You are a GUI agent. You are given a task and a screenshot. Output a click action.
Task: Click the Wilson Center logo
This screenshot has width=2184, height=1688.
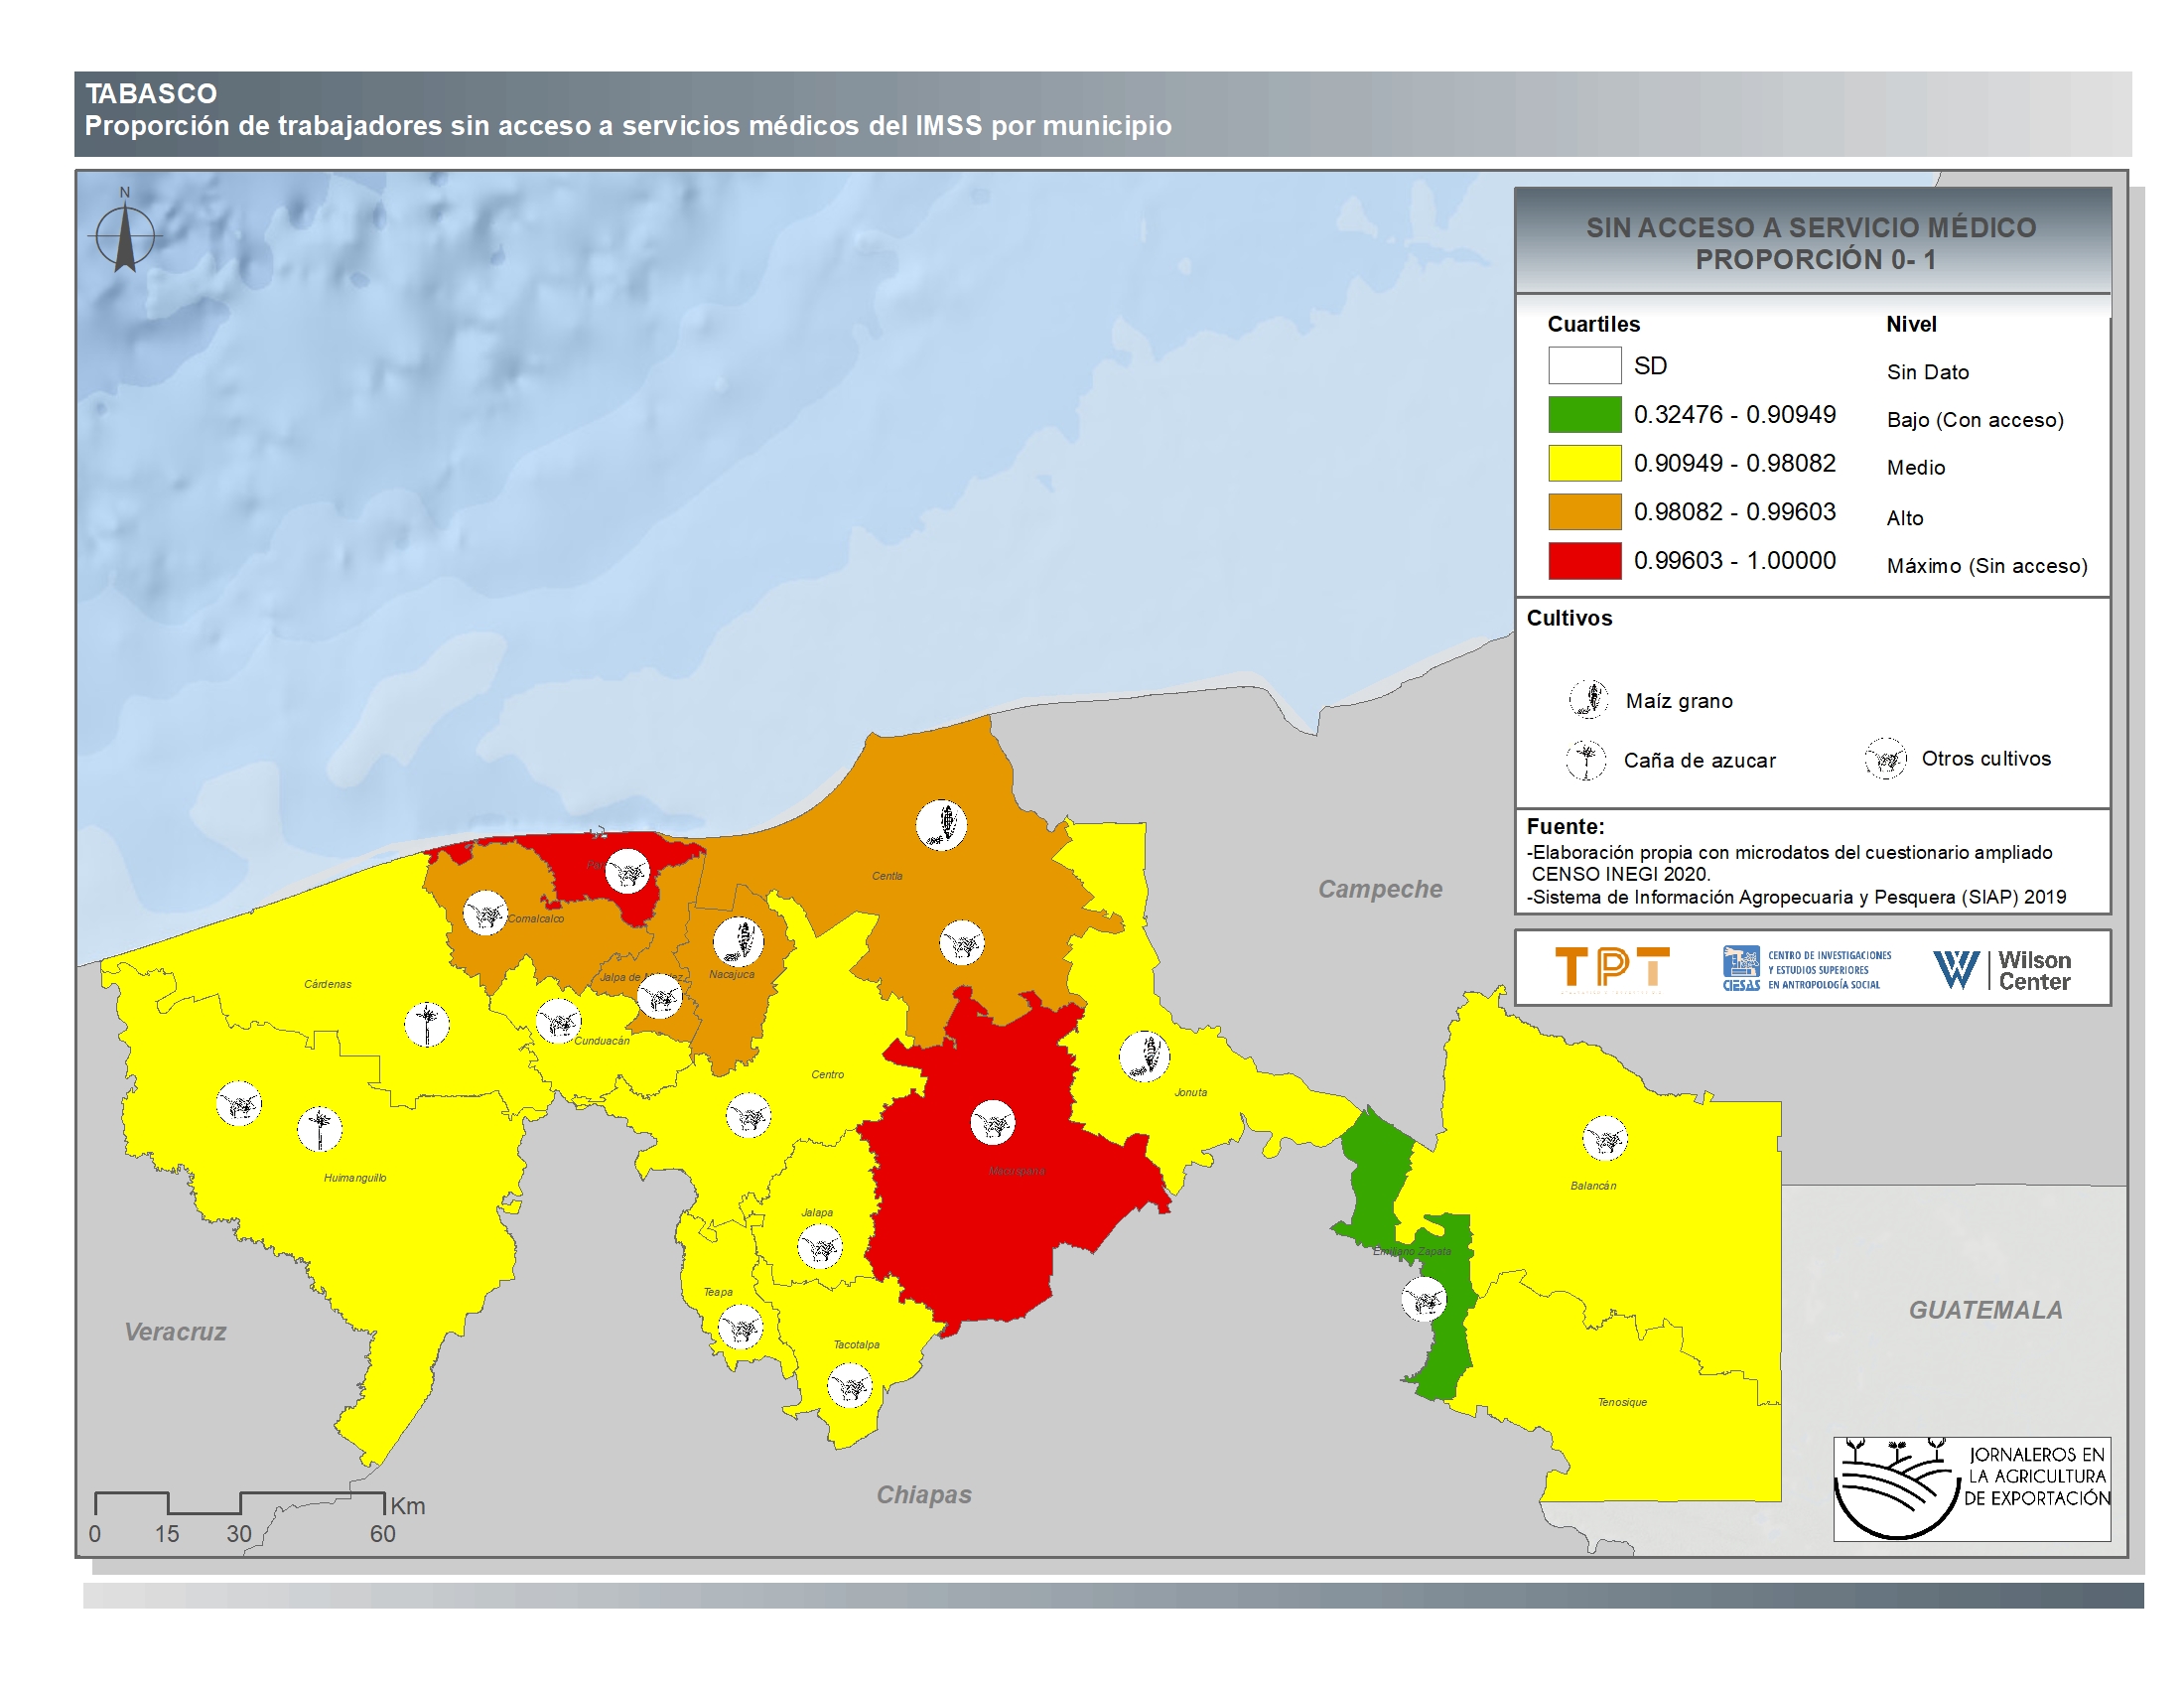click(x=2002, y=970)
